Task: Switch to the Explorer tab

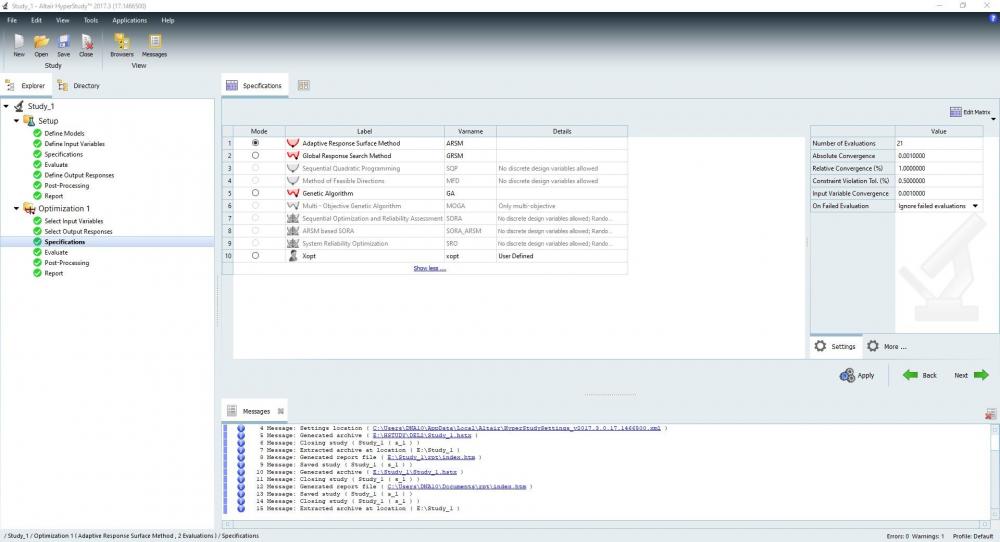Action: click(x=26, y=85)
